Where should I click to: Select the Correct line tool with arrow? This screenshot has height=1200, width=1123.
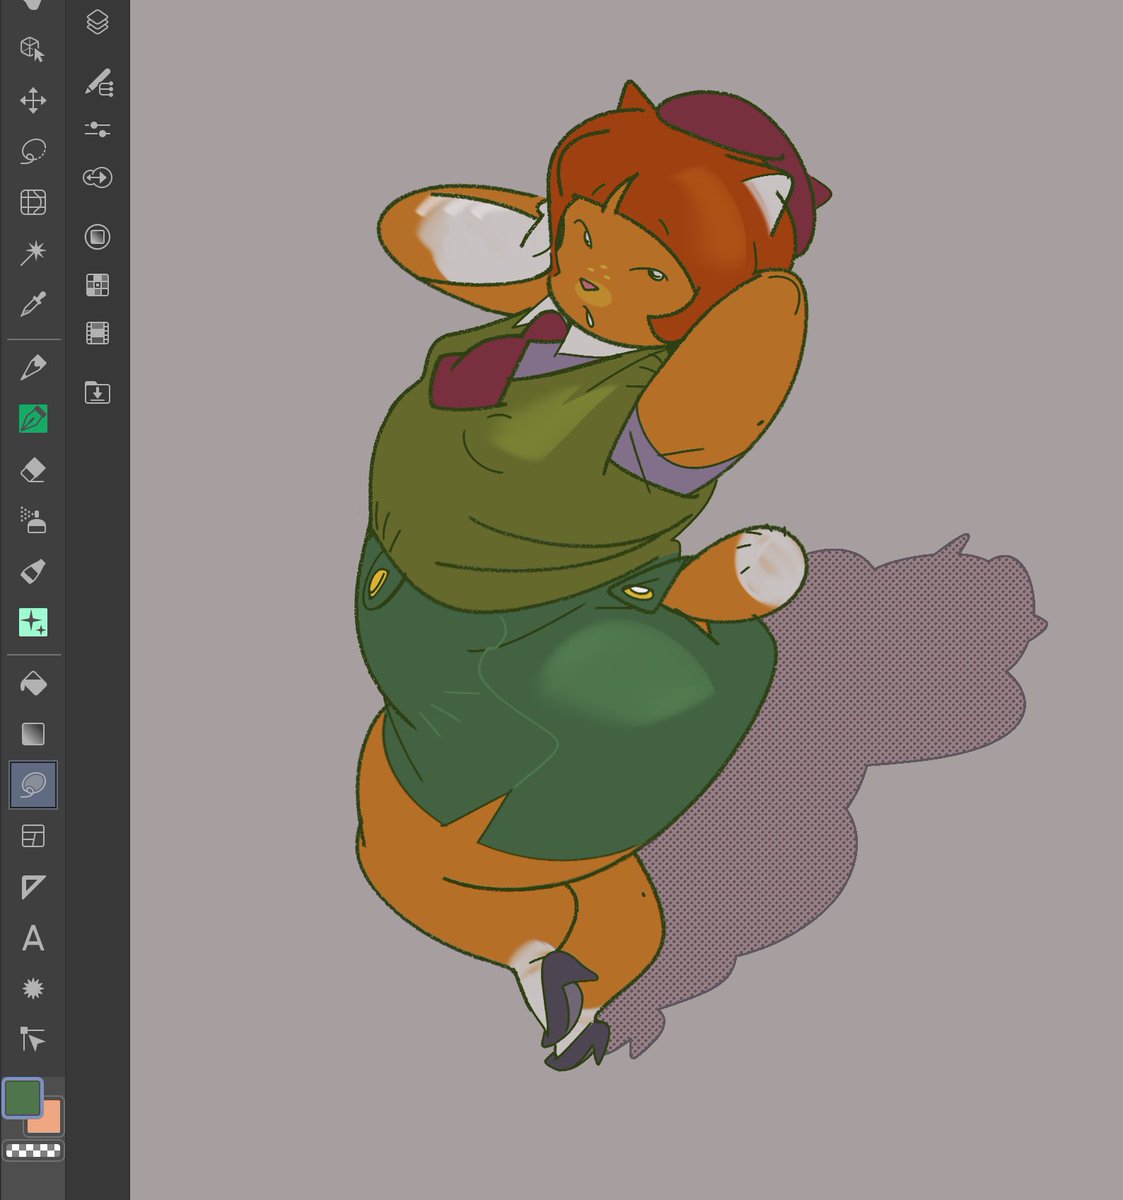click(33, 1040)
